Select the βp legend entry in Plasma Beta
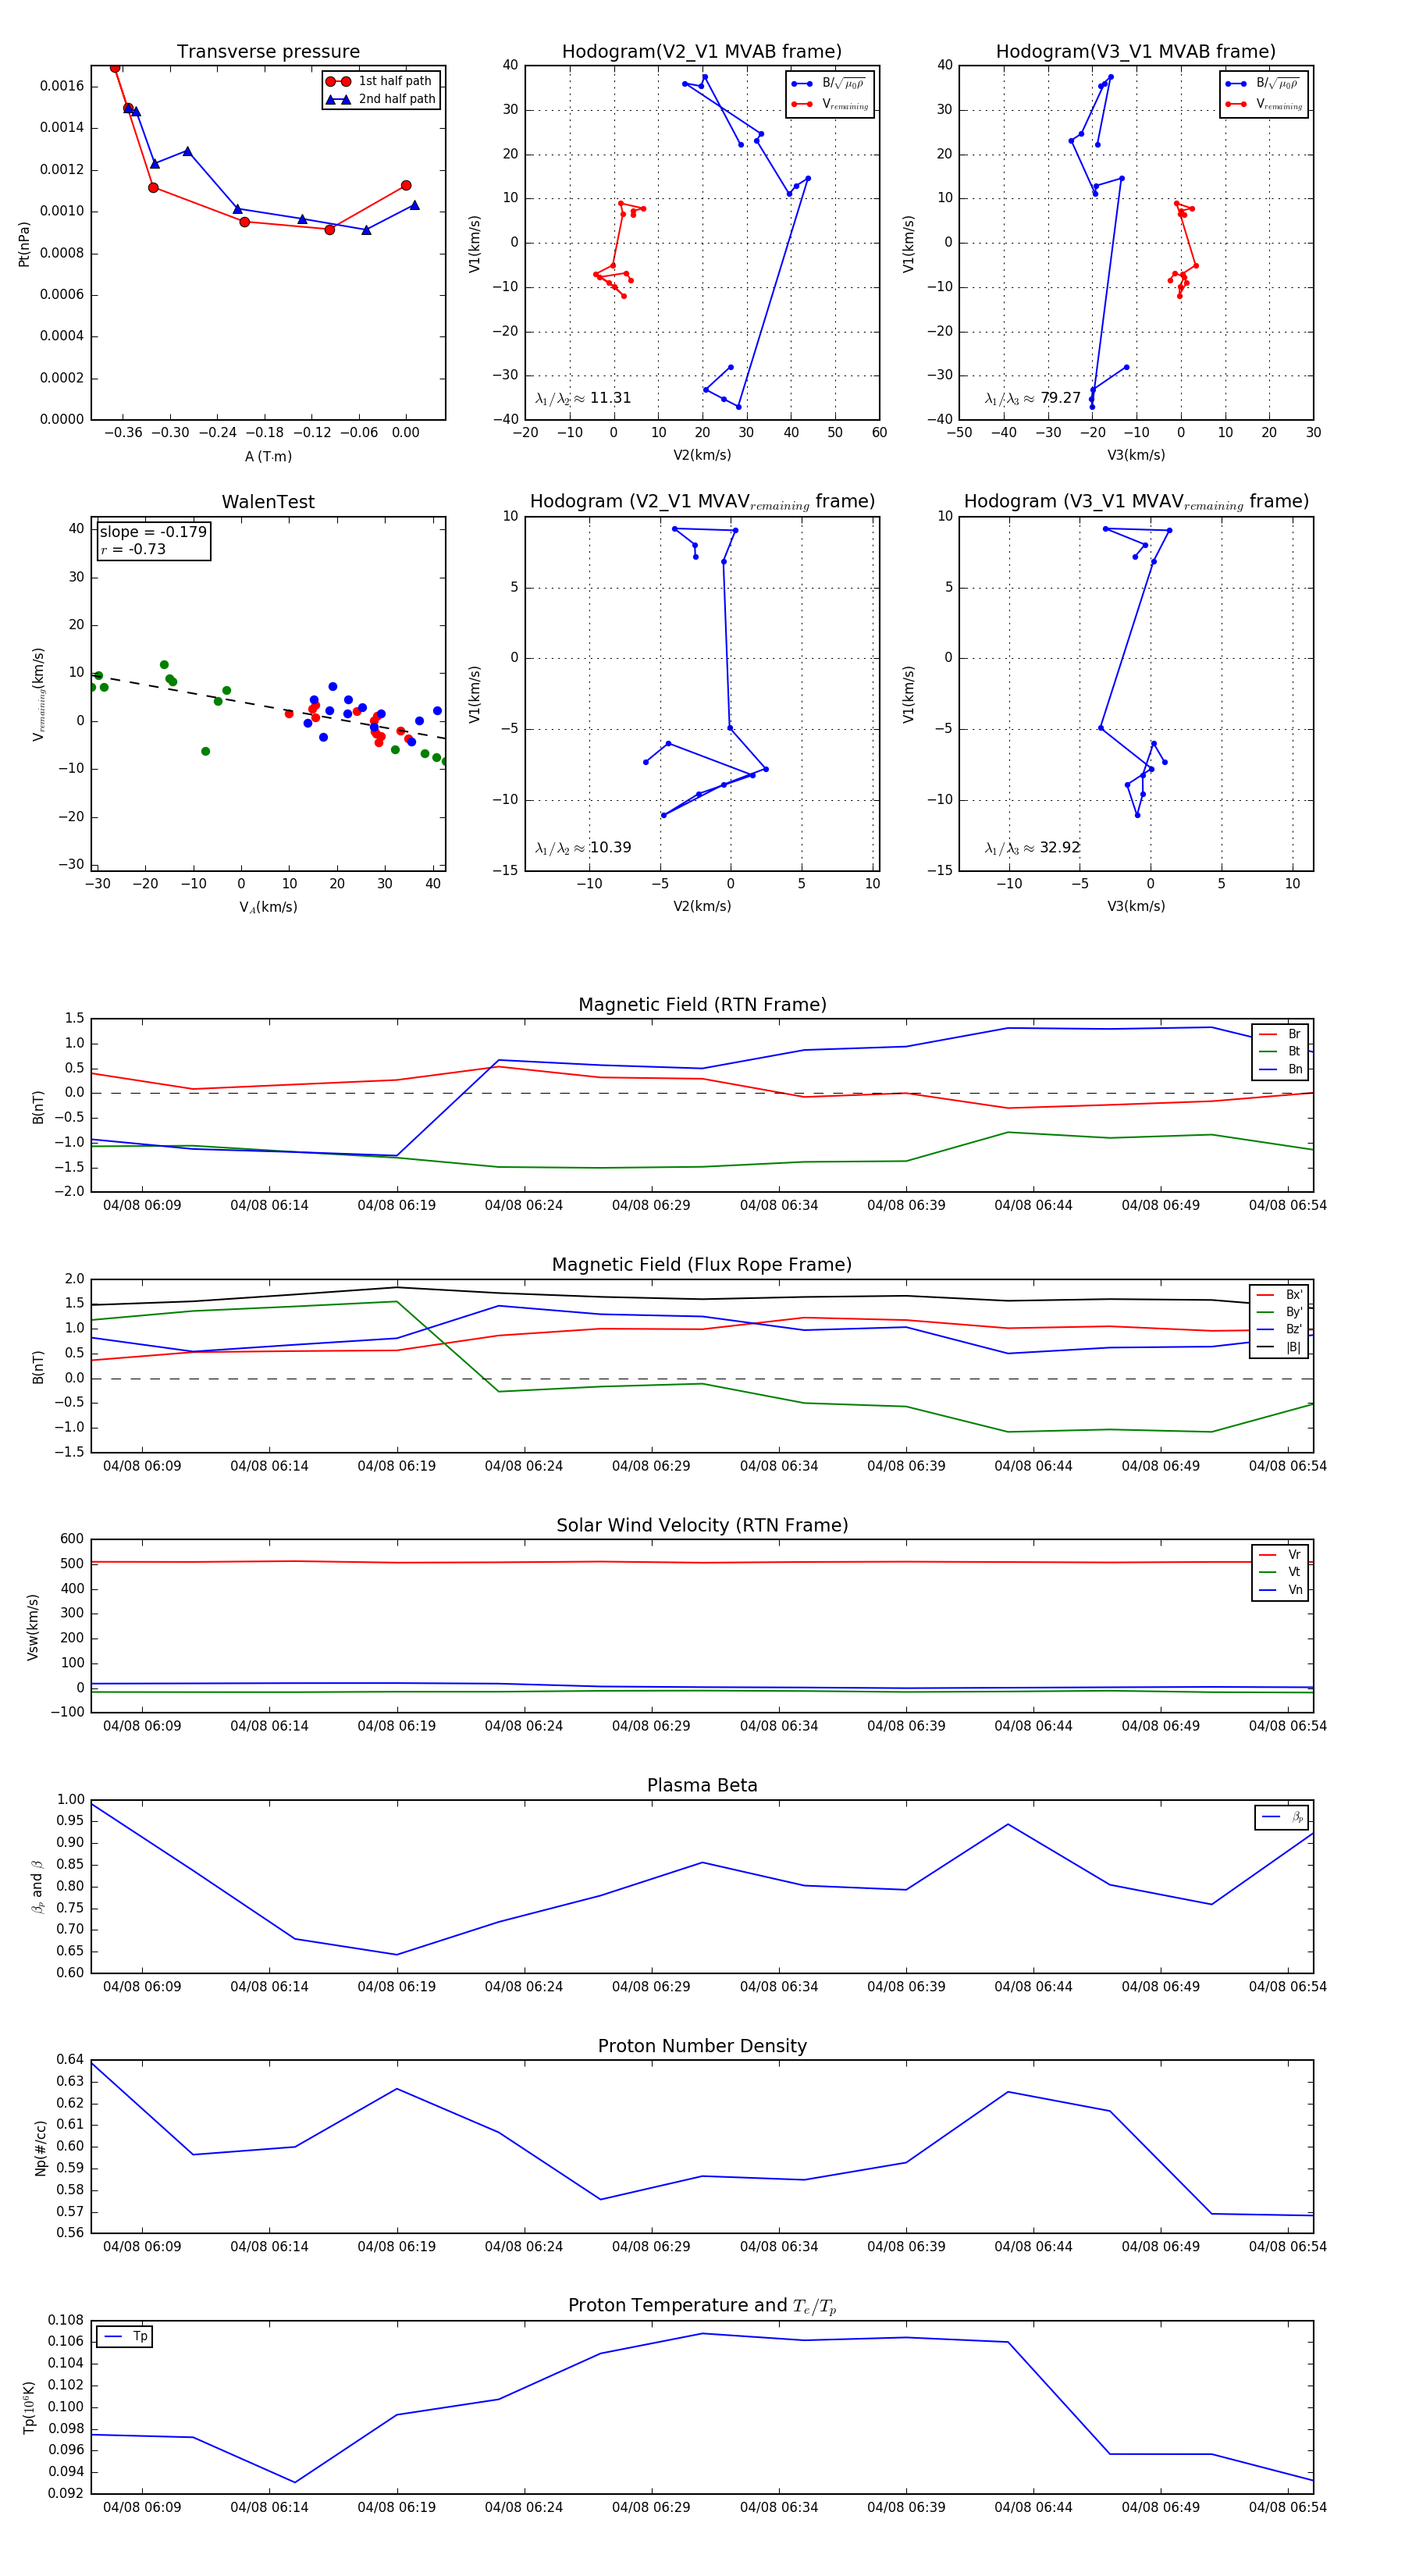This screenshot has height=2576, width=1405. click(1282, 1817)
